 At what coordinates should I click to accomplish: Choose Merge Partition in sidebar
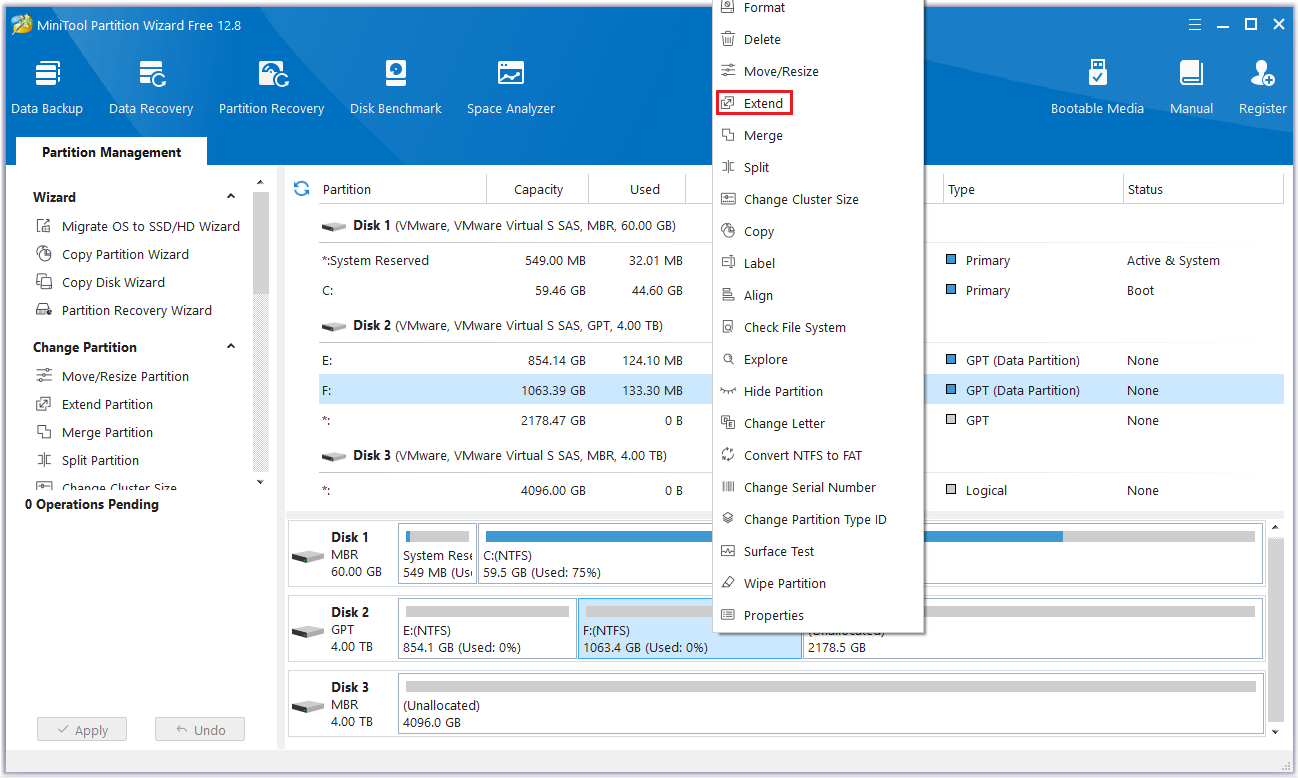click(x=95, y=432)
